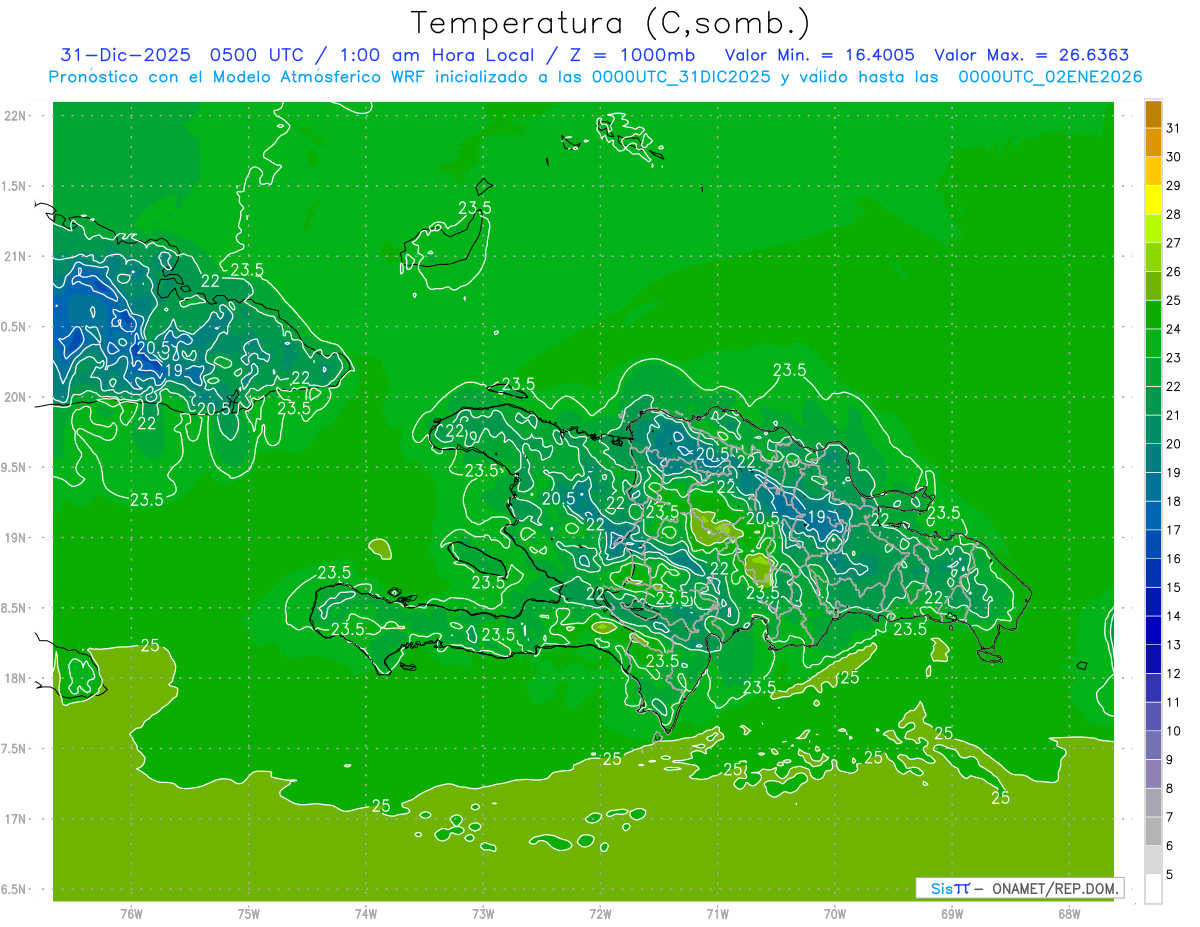Select the white swatch below 5 on scale
Viewport: 1200px width, 927px height.
click(x=1153, y=889)
